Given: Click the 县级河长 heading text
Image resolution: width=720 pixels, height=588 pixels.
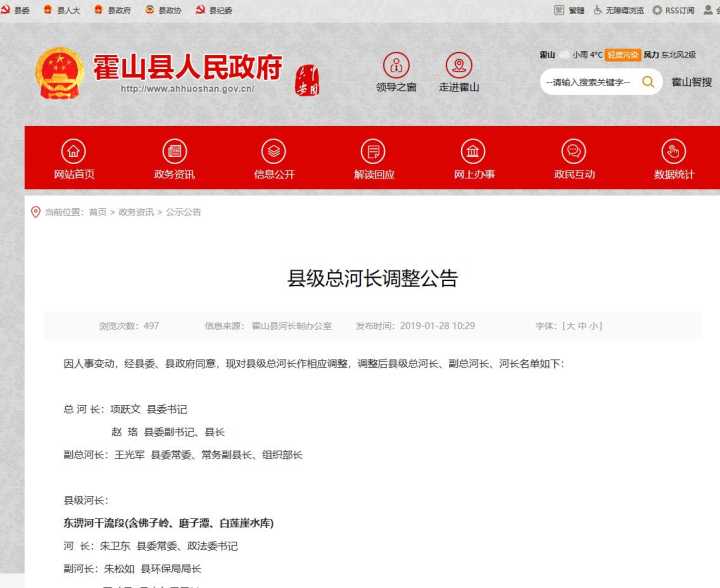Looking at the screenshot, I should point(86,500).
